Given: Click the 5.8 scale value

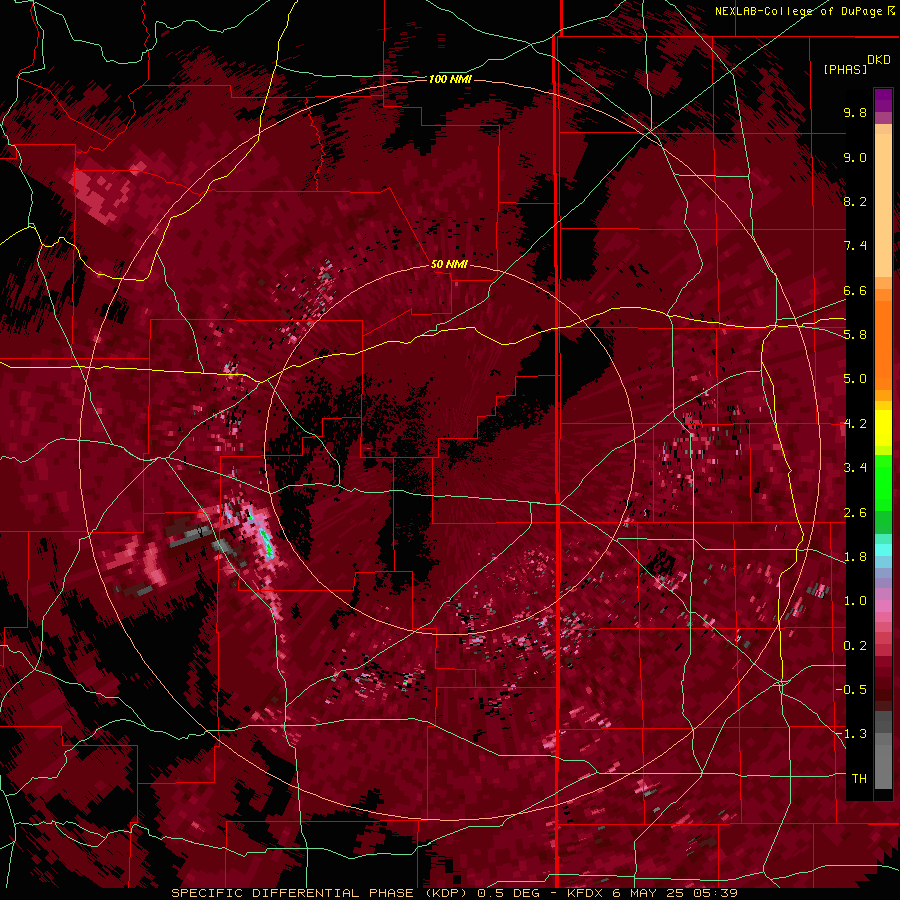Looking at the screenshot, I should pos(855,335).
